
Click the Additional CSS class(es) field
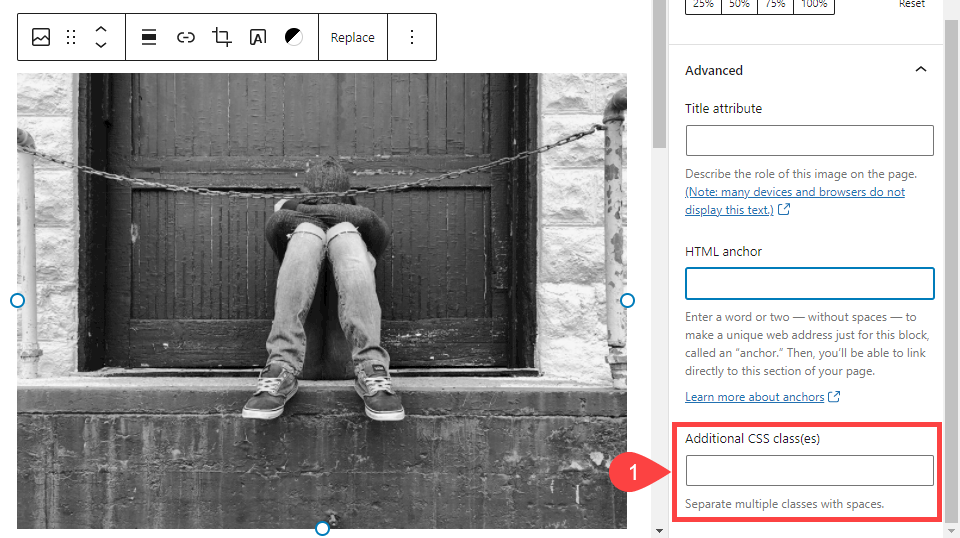click(809, 470)
